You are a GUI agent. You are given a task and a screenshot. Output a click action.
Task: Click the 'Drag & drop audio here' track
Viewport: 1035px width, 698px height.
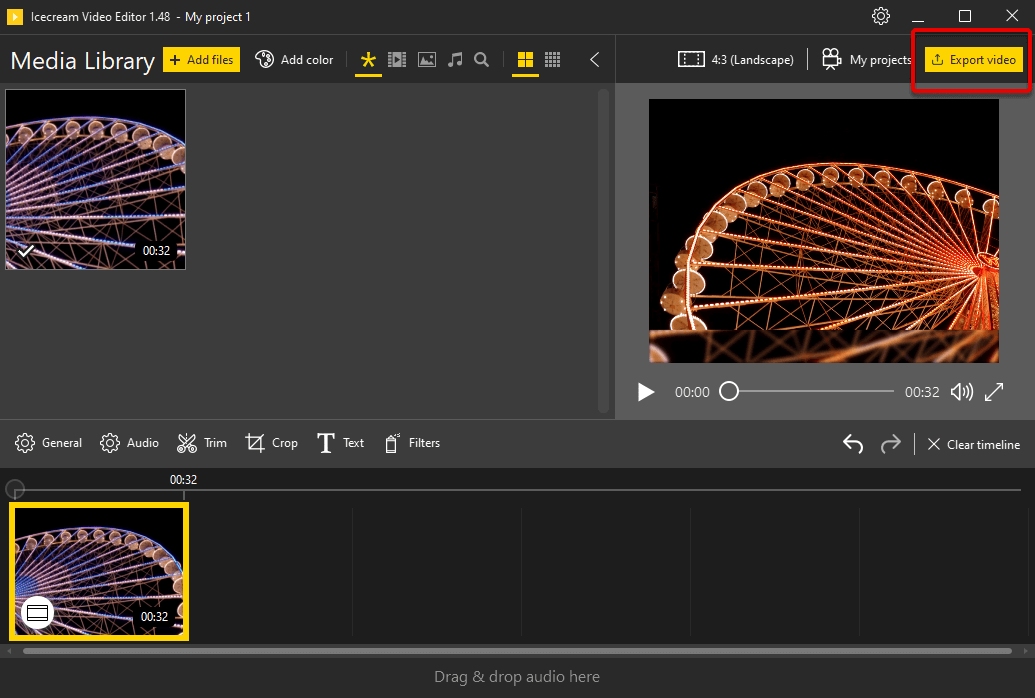(x=518, y=677)
